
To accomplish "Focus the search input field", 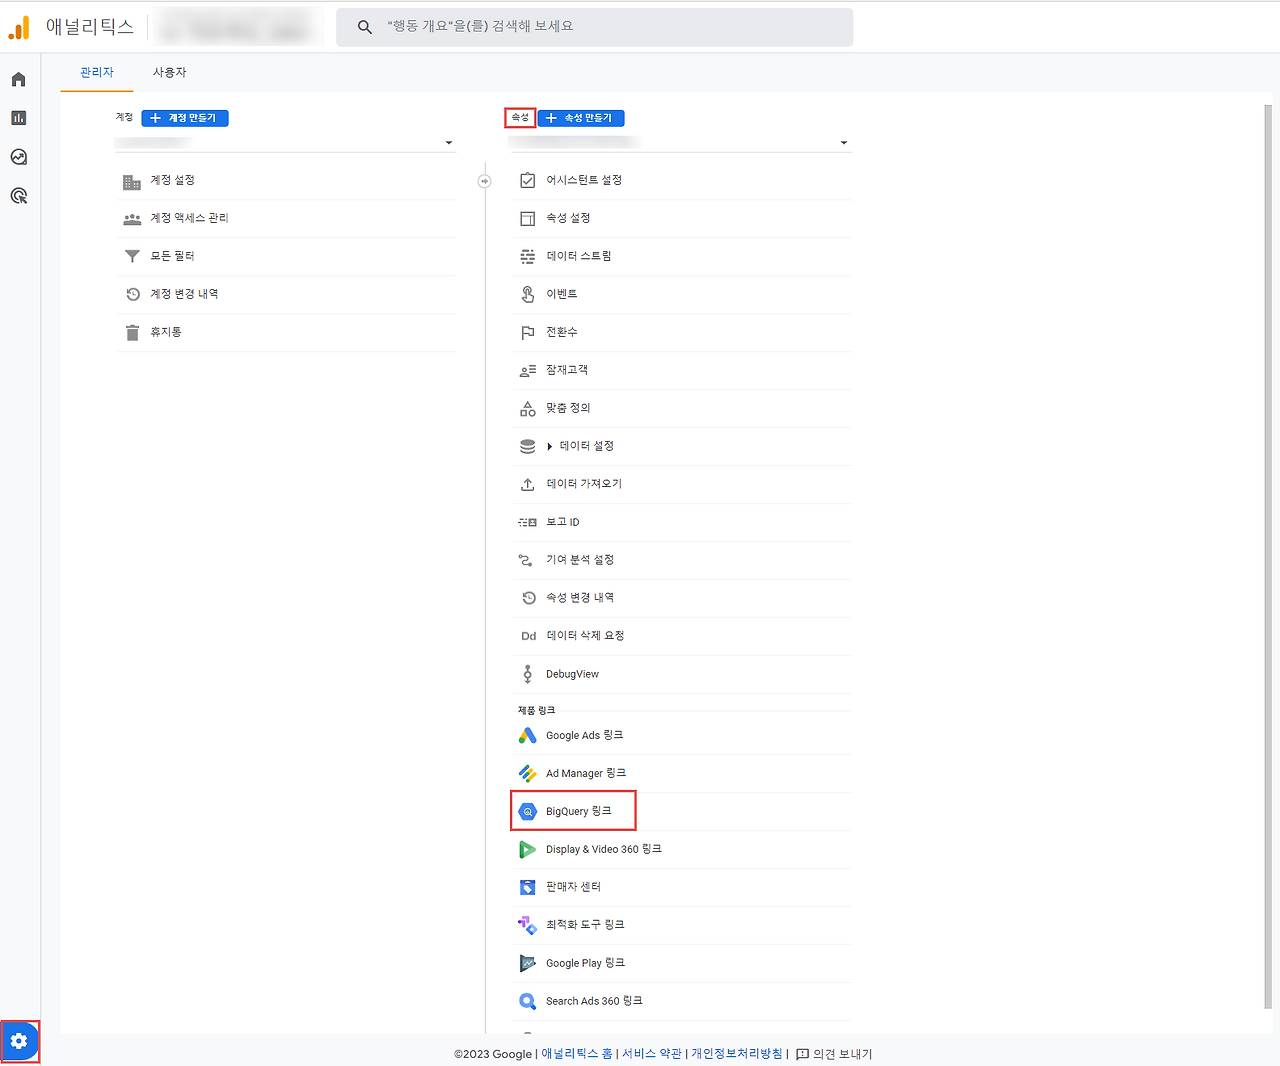I will coord(595,27).
